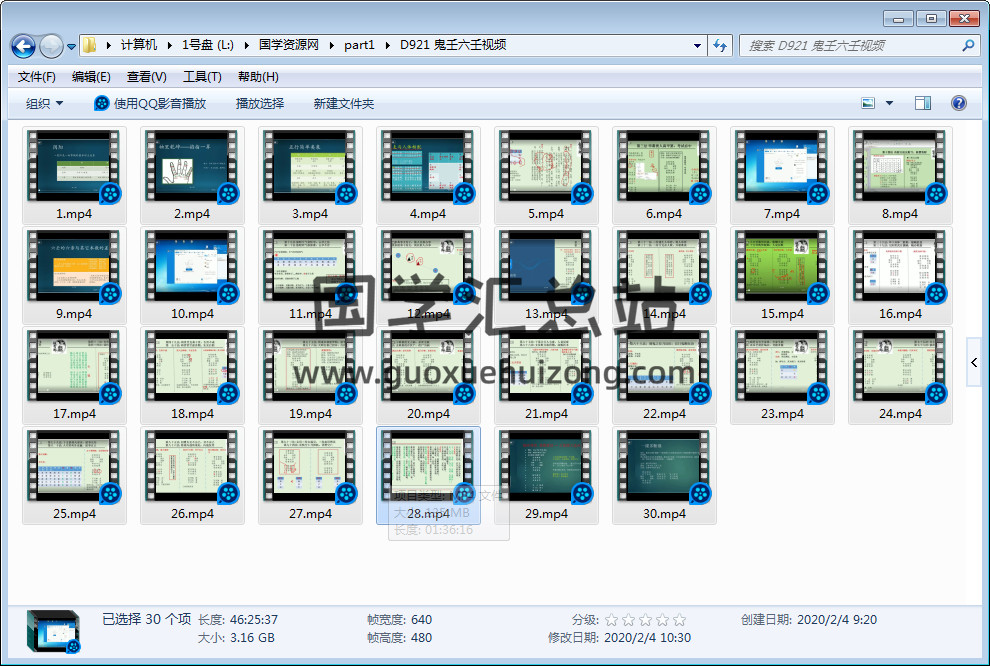This screenshot has height=666, width=990.
Task: Select video file 18.mp4
Action: (x=192, y=375)
